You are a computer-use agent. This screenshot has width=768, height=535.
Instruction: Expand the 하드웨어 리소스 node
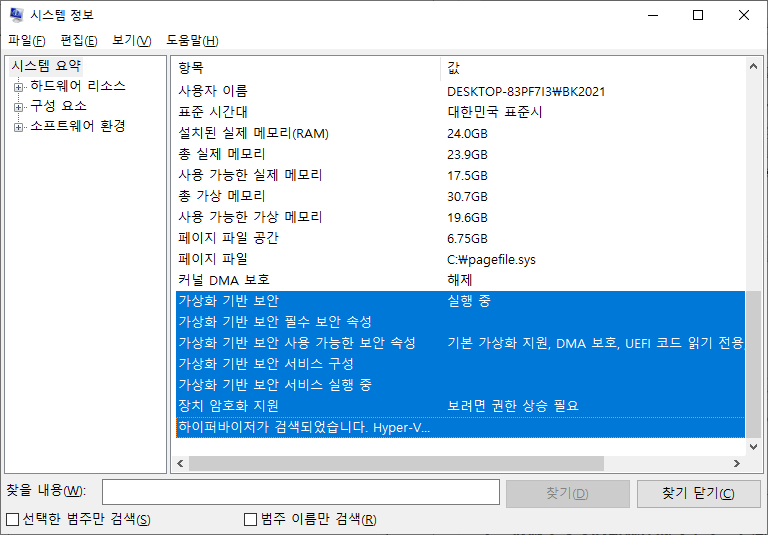point(18,87)
